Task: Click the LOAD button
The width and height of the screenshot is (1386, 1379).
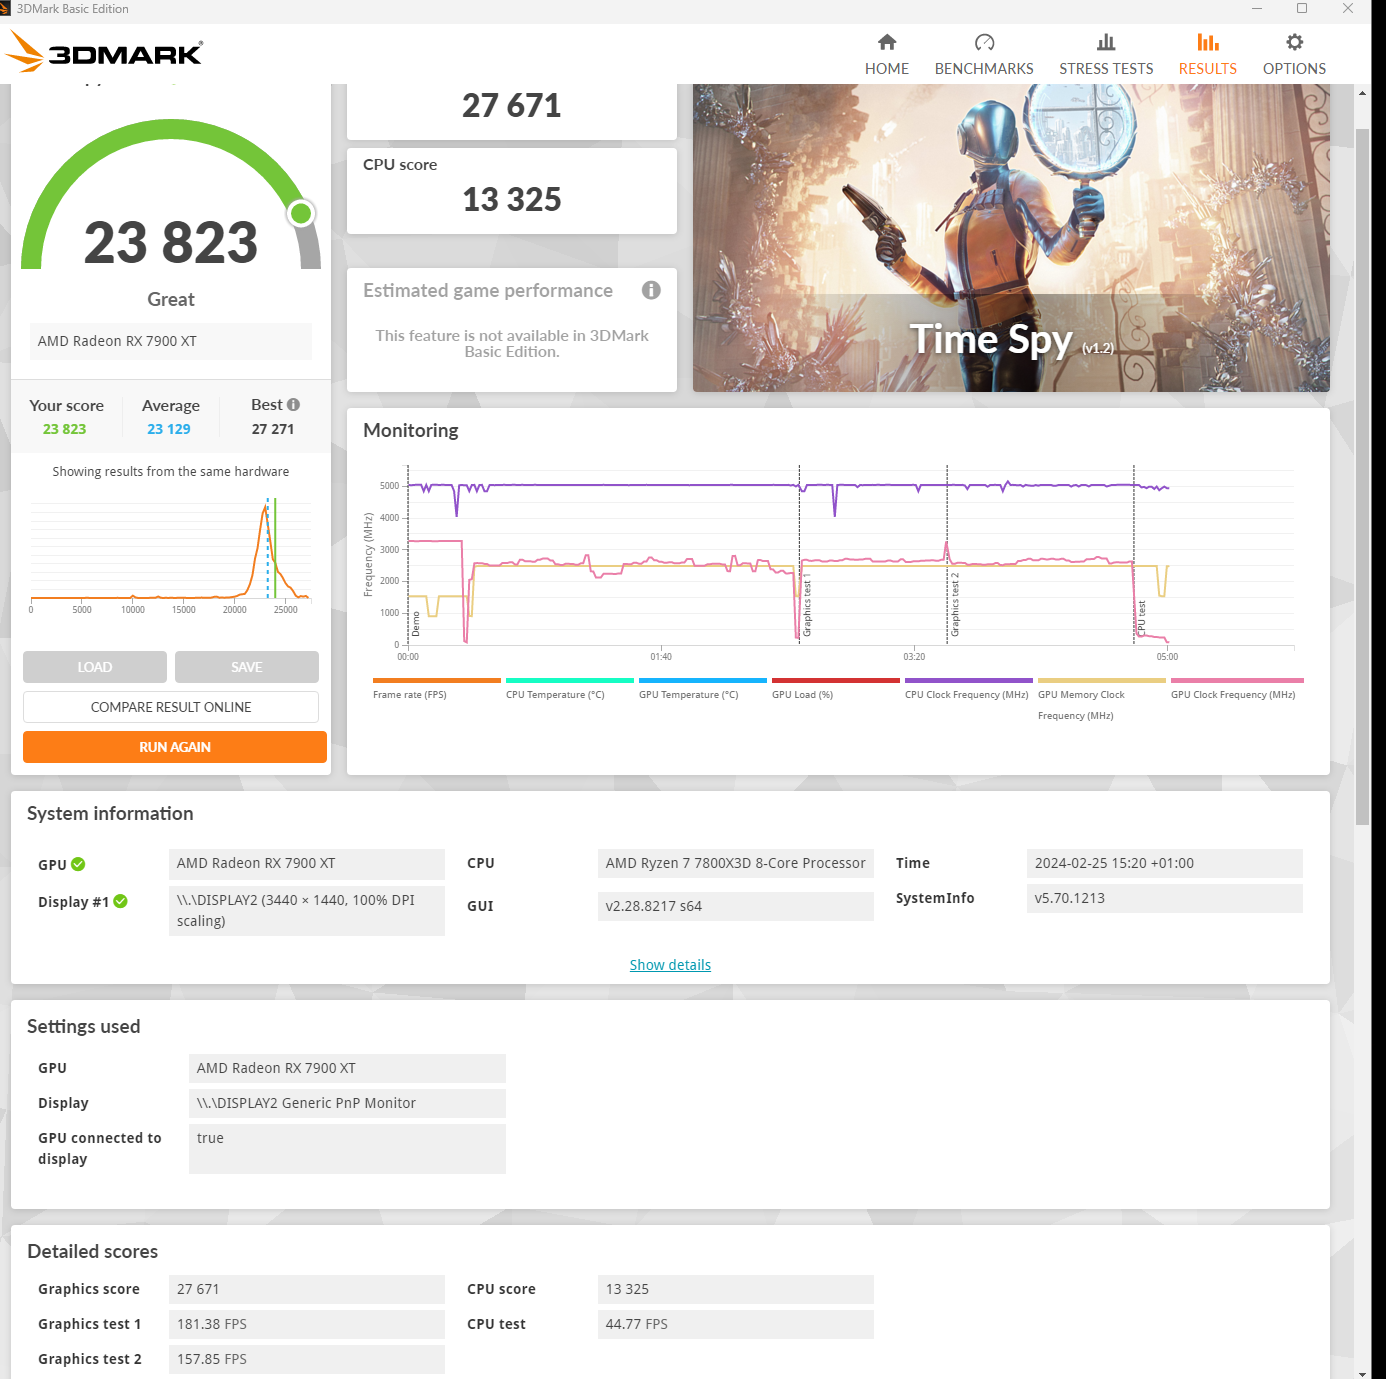Action: click(x=95, y=667)
